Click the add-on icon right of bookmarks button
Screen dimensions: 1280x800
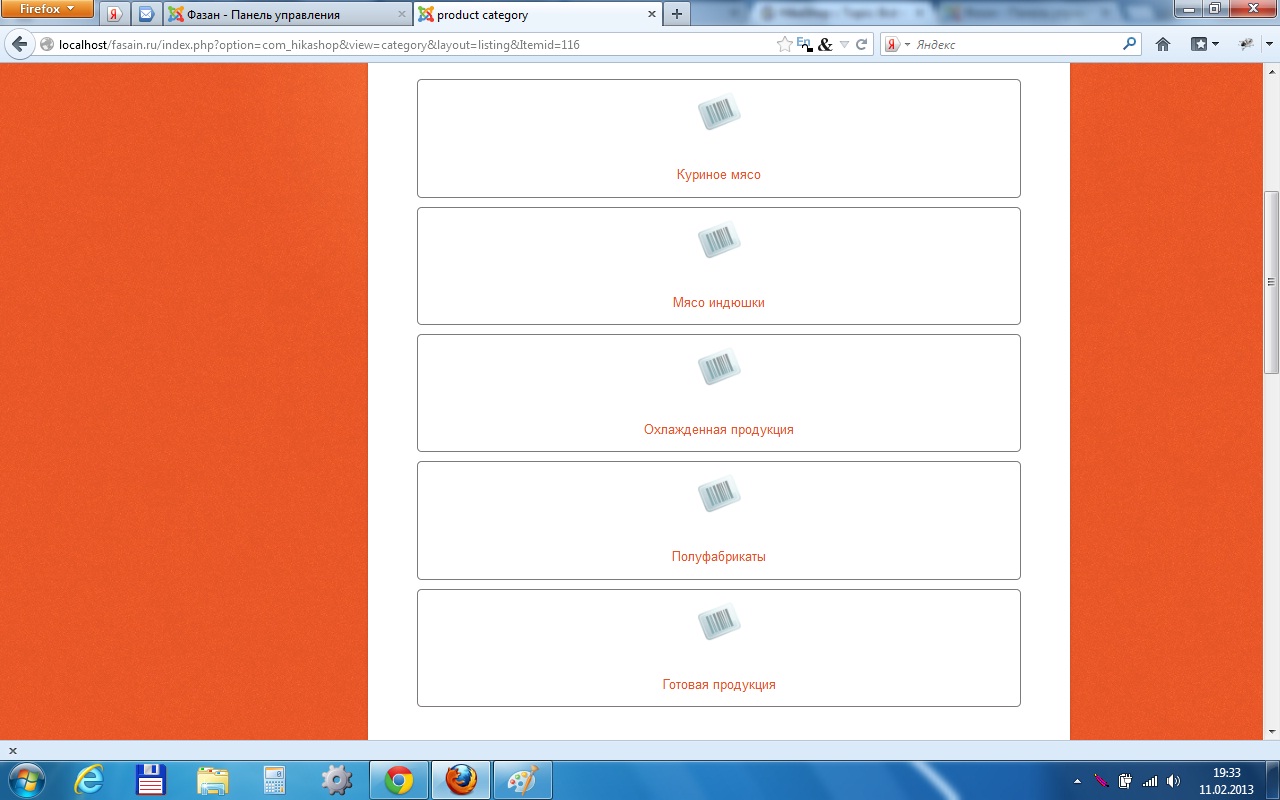[1246, 44]
